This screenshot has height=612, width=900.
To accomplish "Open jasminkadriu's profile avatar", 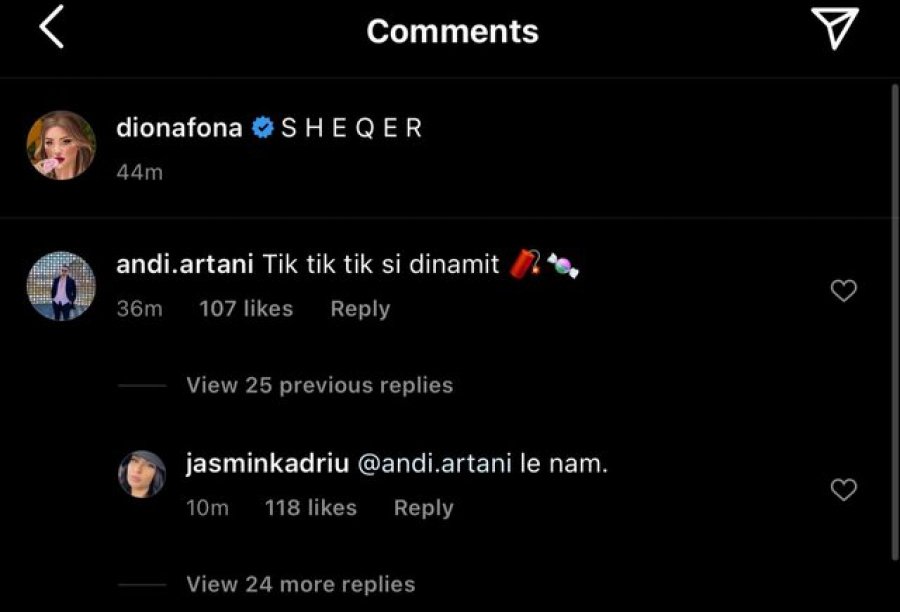I will (x=142, y=474).
